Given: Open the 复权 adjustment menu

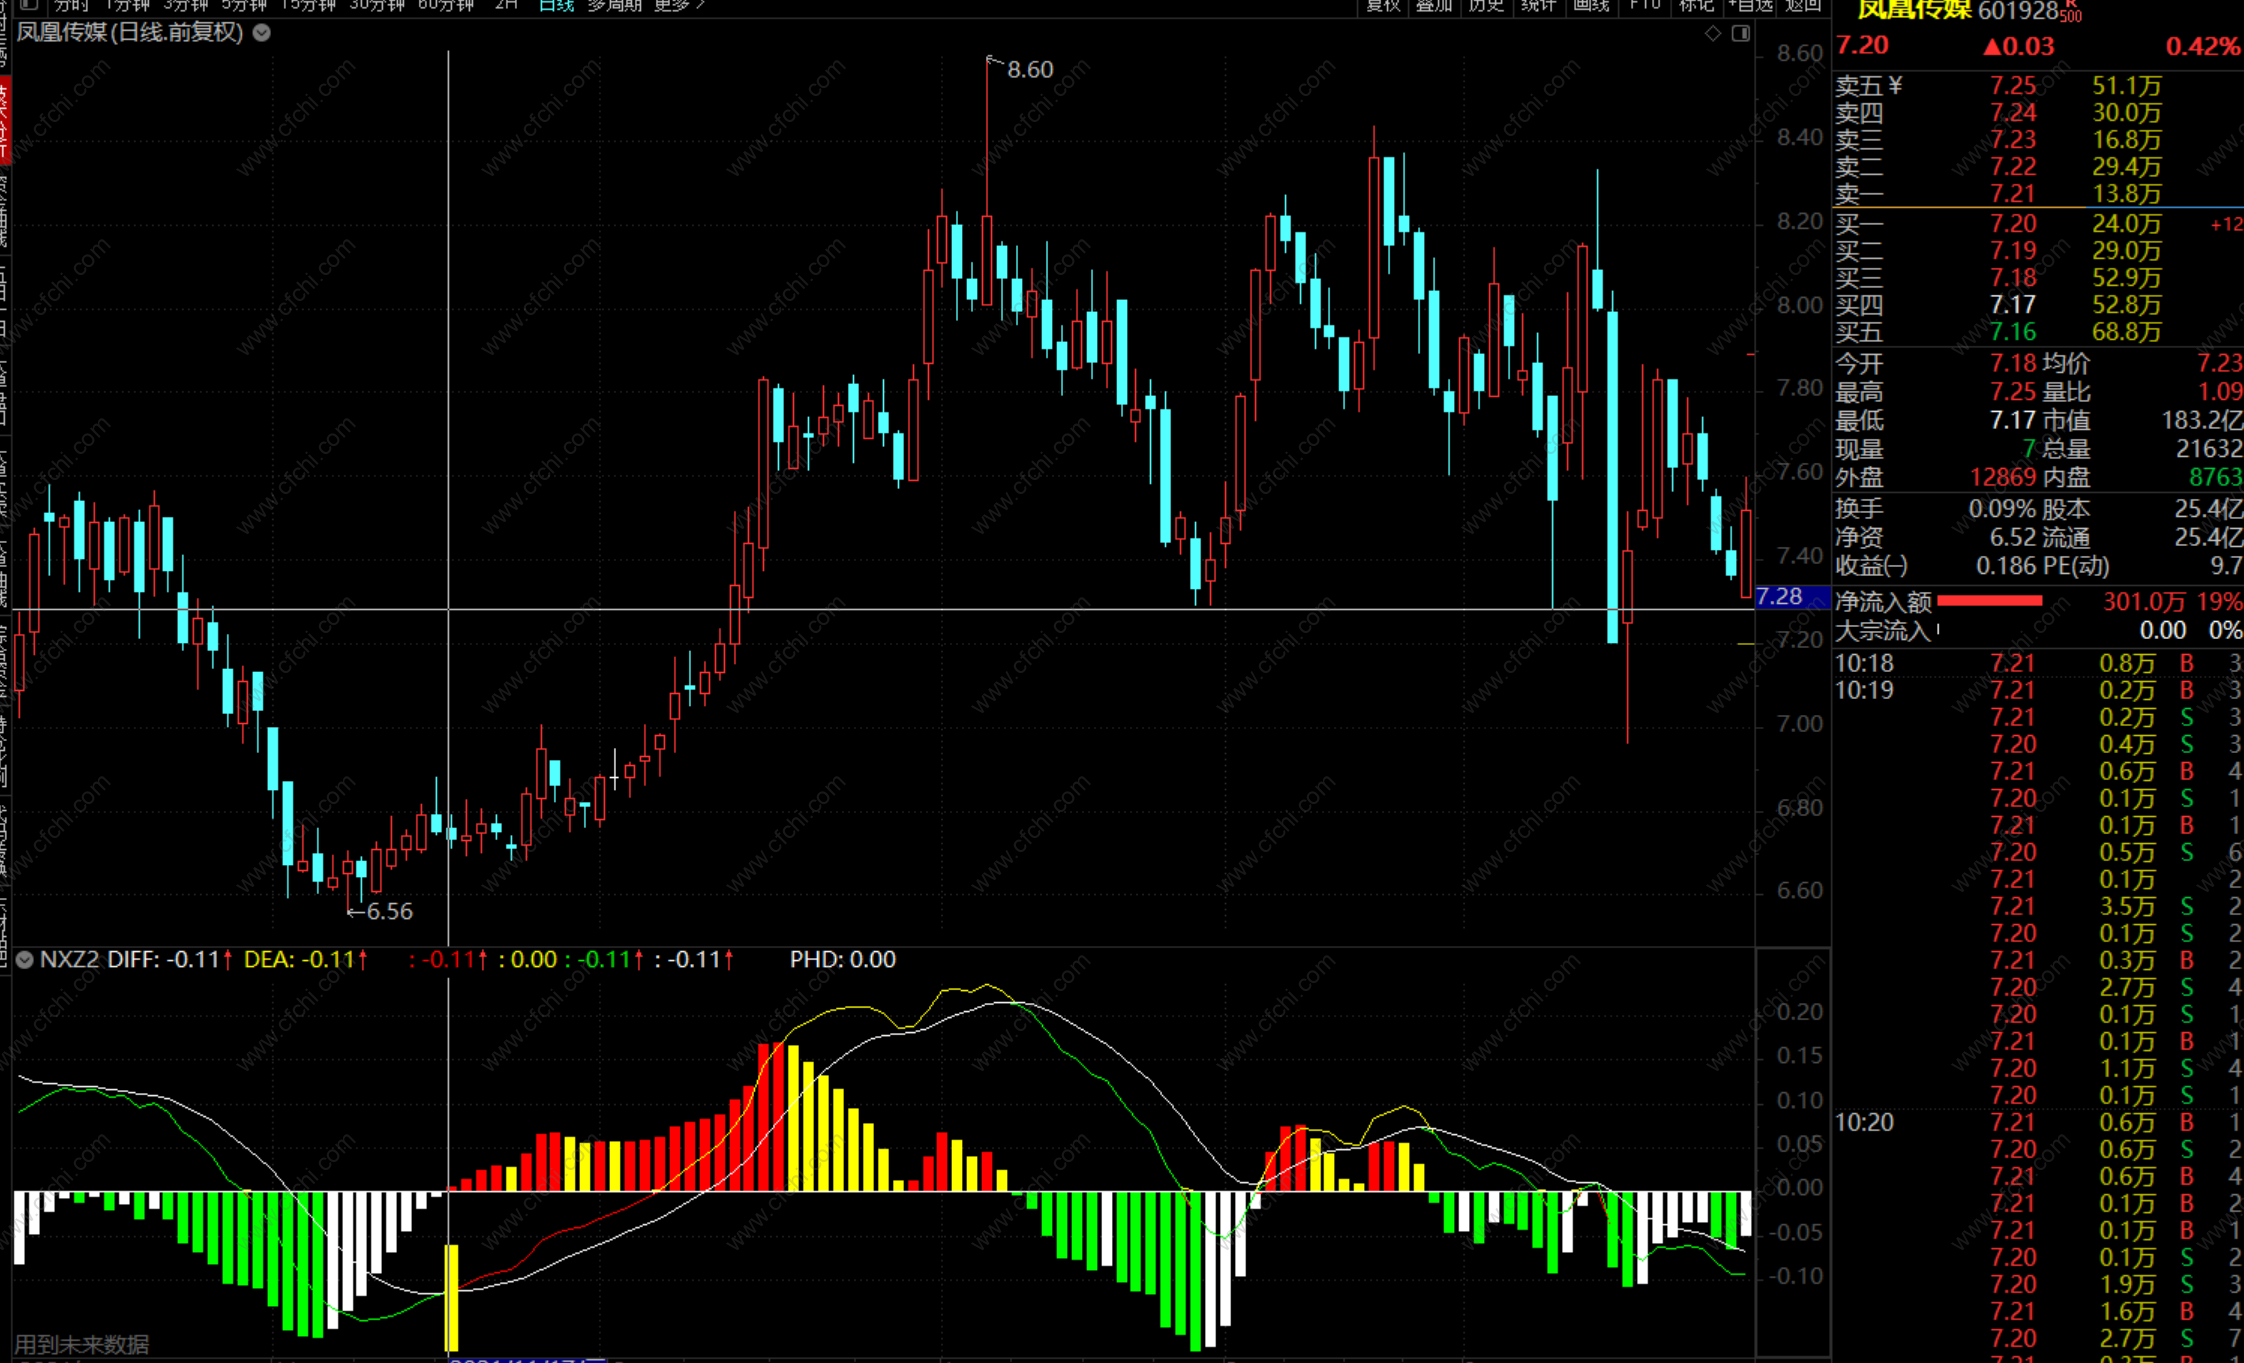Looking at the screenshot, I should point(1383,5).
